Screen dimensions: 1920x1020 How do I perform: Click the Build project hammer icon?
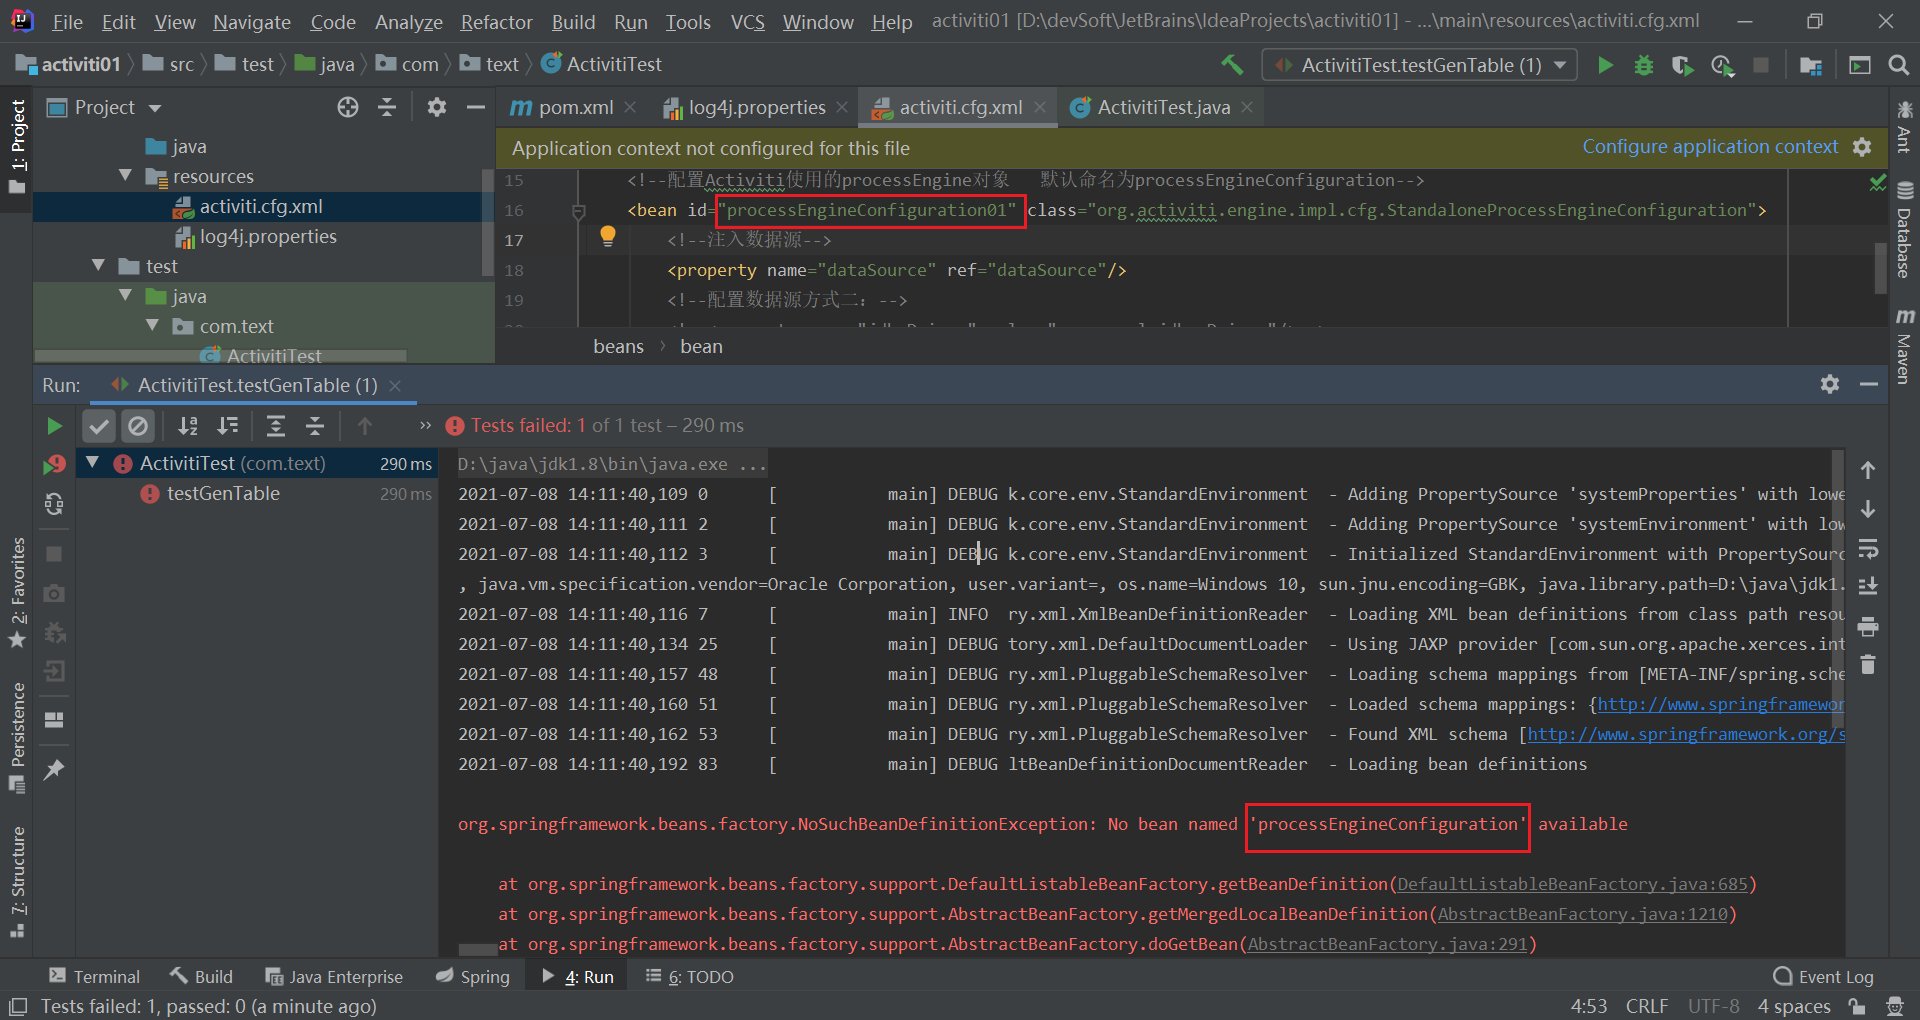[x=1232, y=65]
